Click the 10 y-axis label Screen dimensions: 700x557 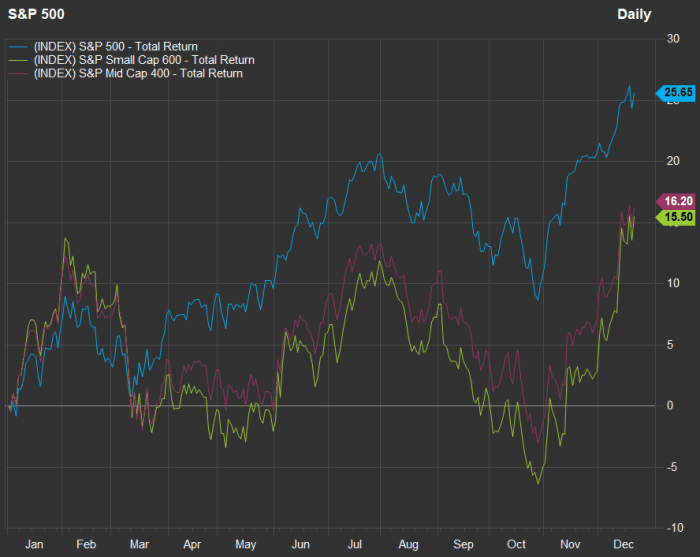(x=673, y=283)
